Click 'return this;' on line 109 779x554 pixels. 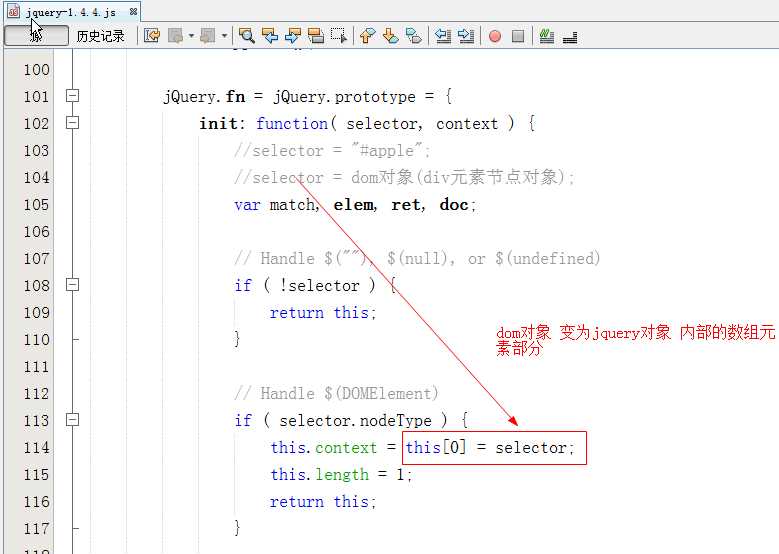click(323, 313)
